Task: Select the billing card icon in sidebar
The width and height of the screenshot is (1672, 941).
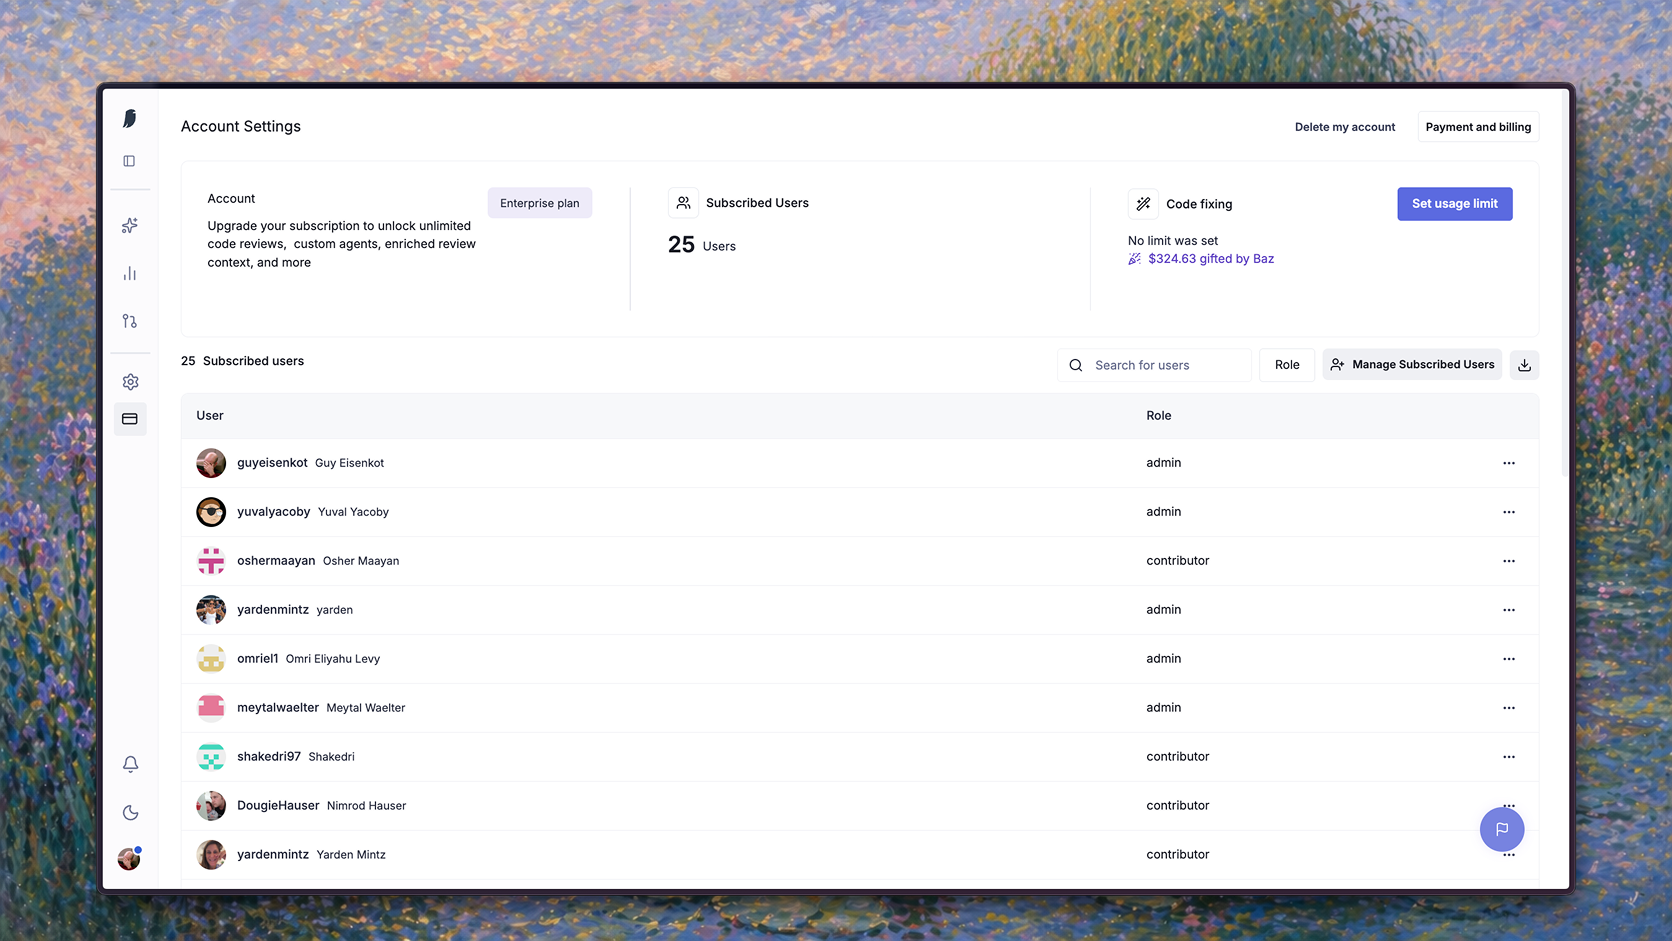Action: 130,419
